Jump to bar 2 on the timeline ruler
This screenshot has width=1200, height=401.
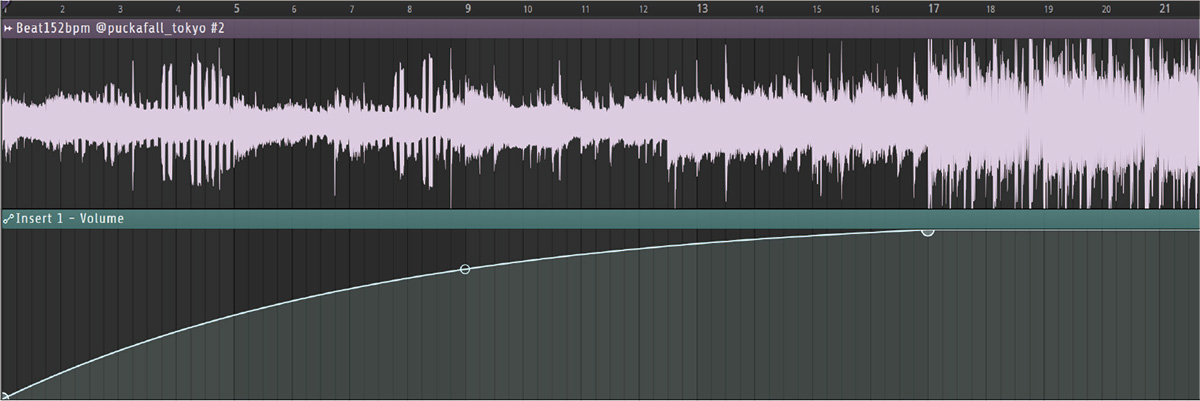pyautogui.click(x=62, y=9)
